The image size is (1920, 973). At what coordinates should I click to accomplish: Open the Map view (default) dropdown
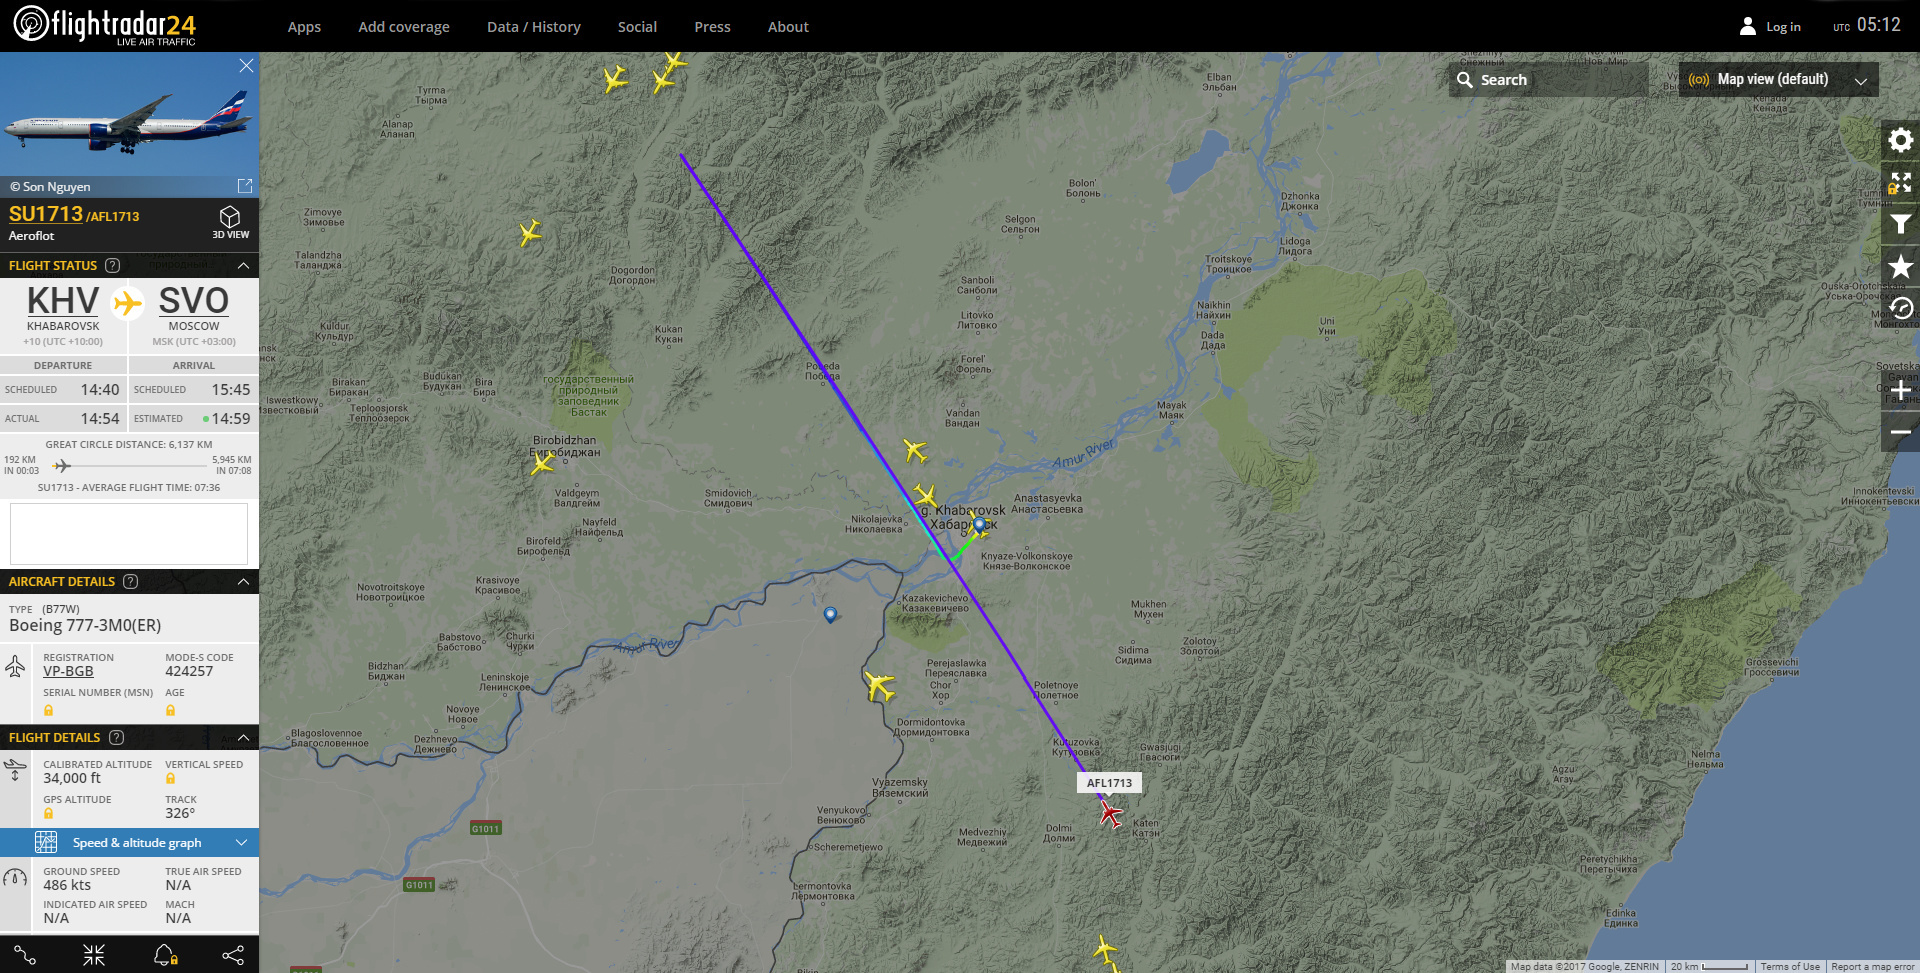(1778, 80)
